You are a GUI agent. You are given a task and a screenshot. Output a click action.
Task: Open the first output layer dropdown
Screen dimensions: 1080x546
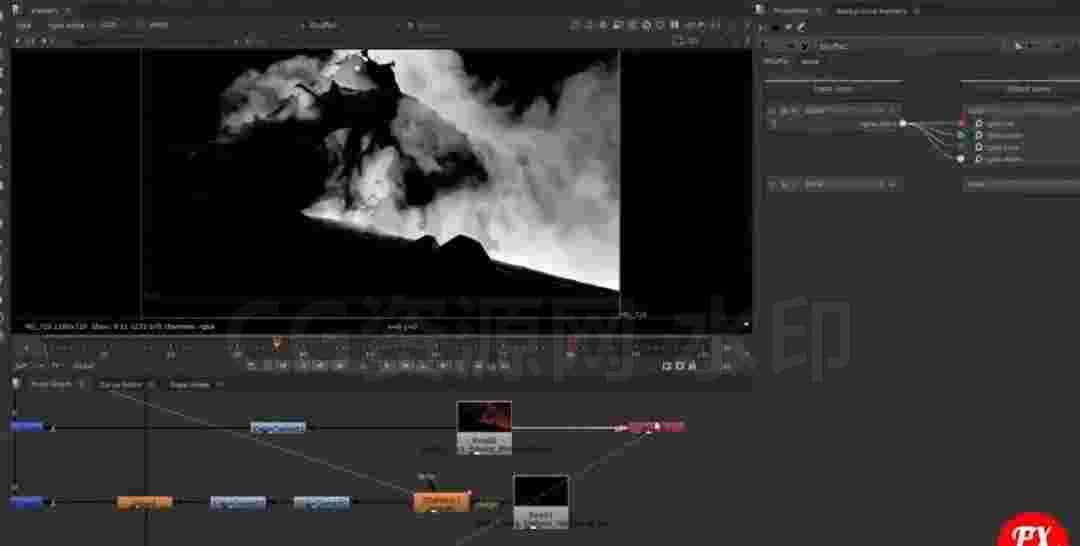tap(1021, 110)
